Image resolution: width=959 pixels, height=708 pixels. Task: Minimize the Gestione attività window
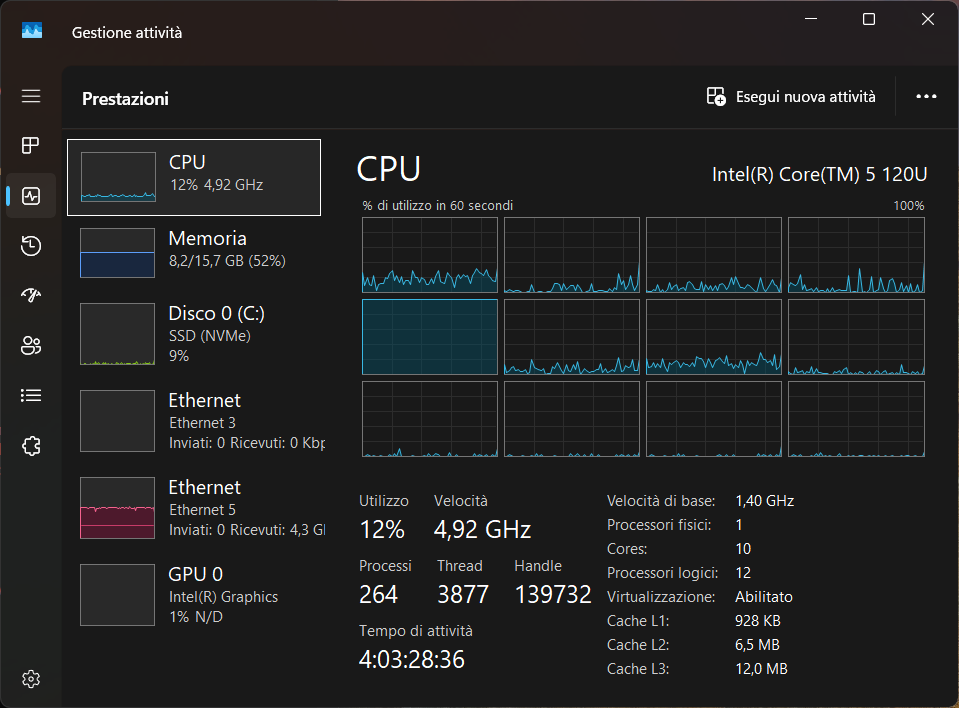coord(811,19)
